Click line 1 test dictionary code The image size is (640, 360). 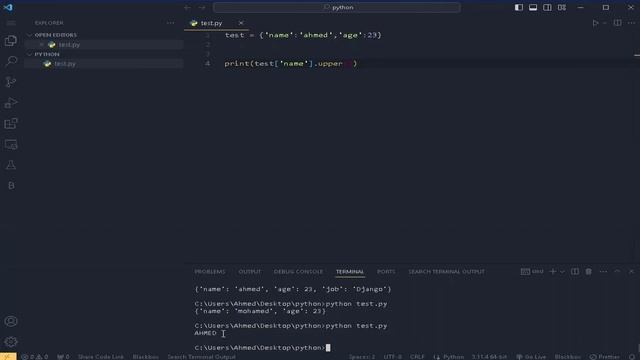(303, 35)
